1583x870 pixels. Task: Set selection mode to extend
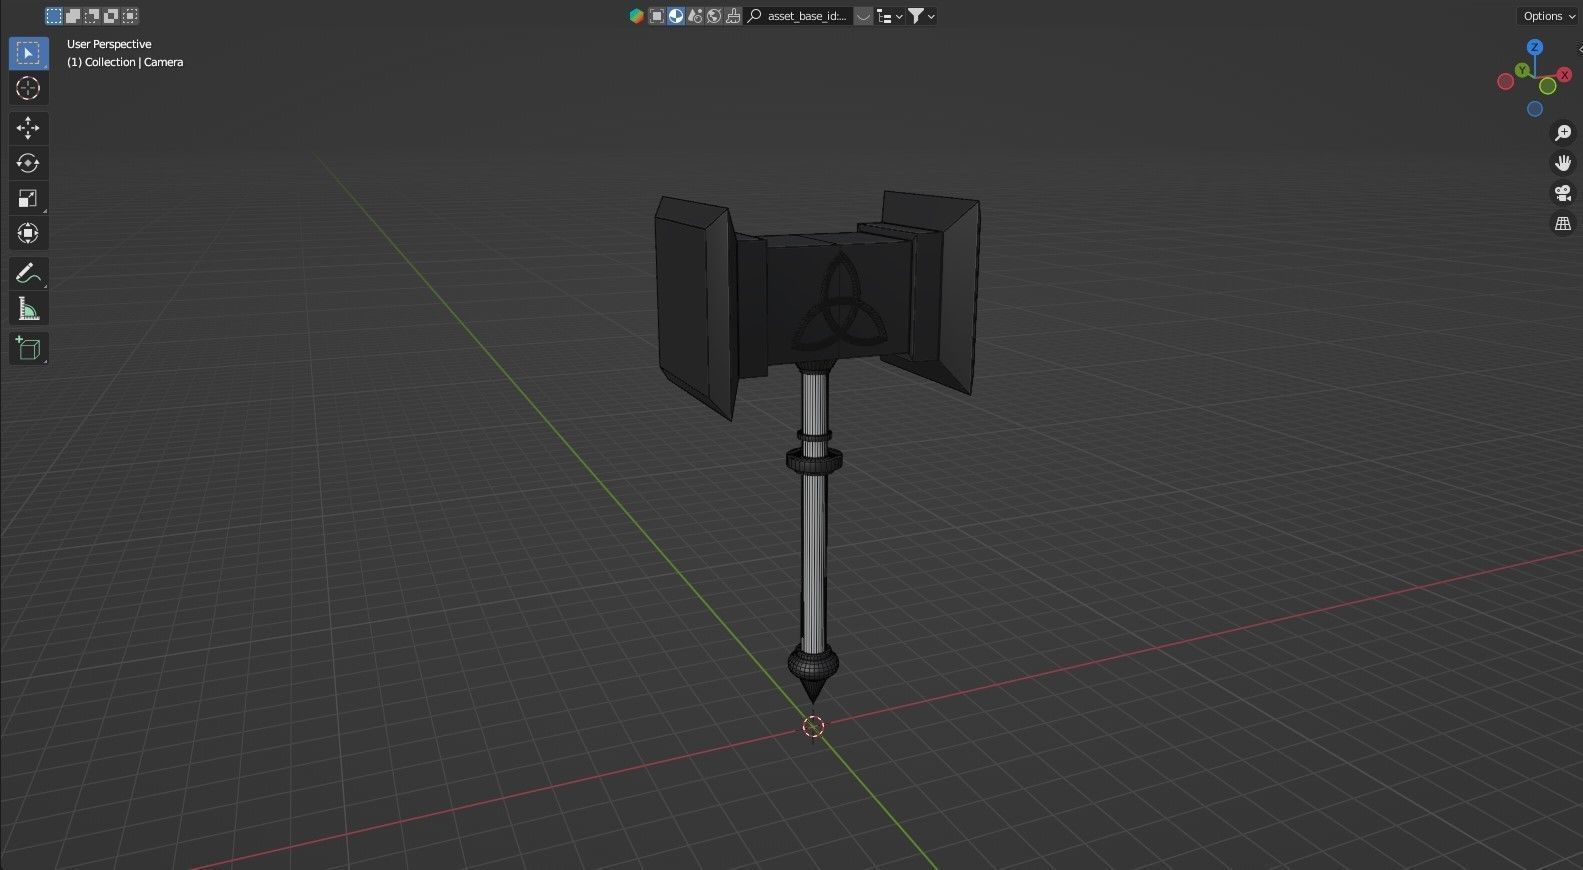[73, 16]
